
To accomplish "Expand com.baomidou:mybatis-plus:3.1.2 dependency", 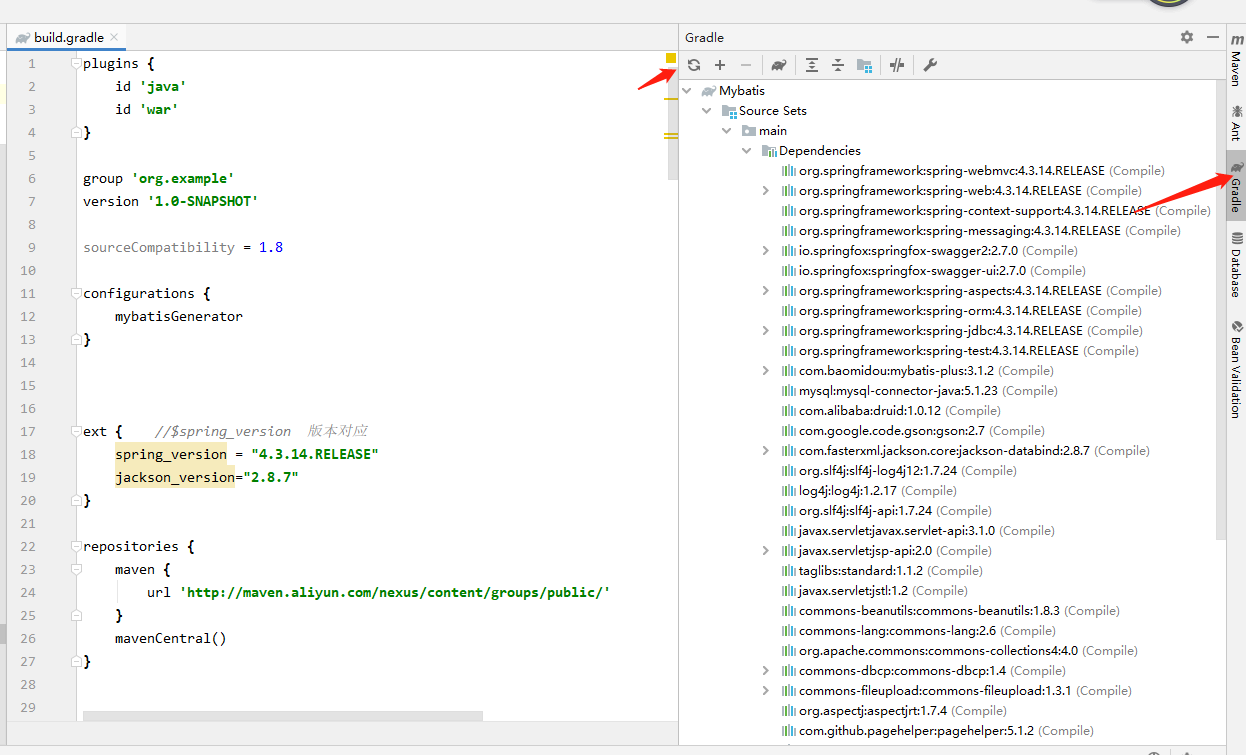I will [x=766, y=371].
